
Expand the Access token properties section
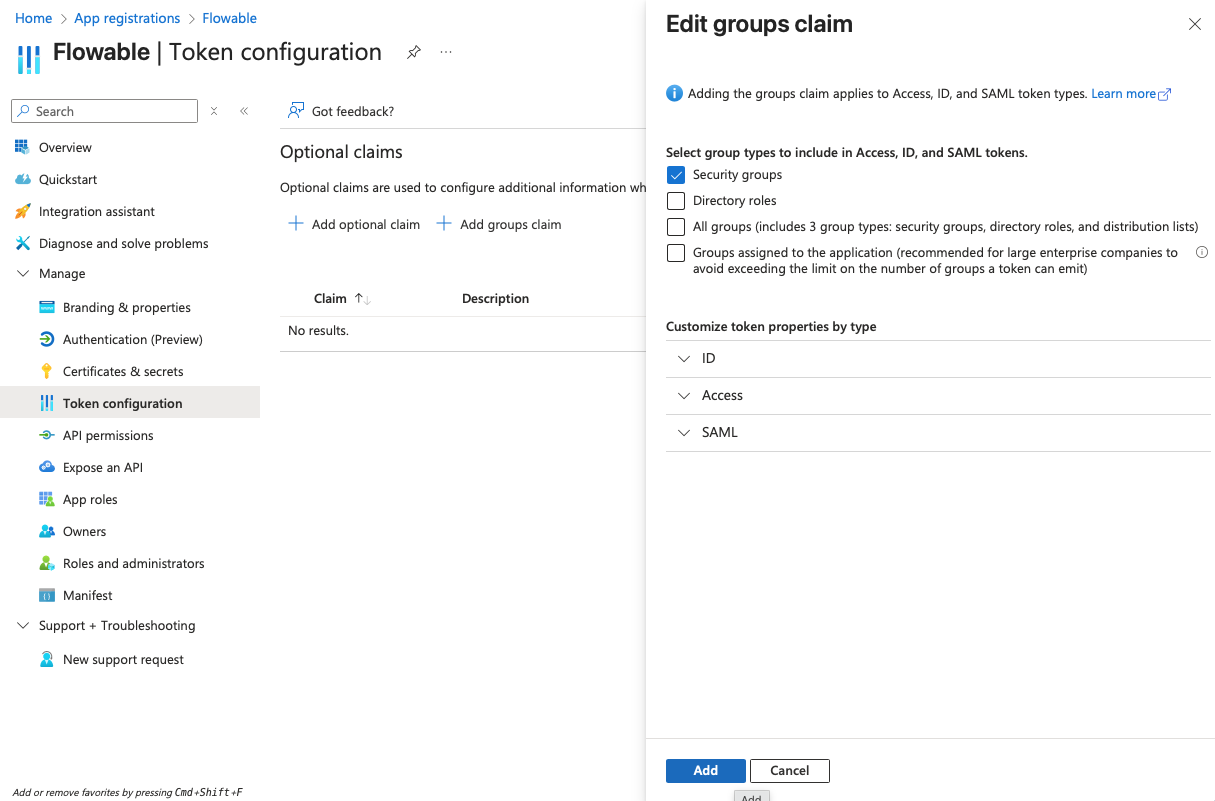(x=684, y=395)
